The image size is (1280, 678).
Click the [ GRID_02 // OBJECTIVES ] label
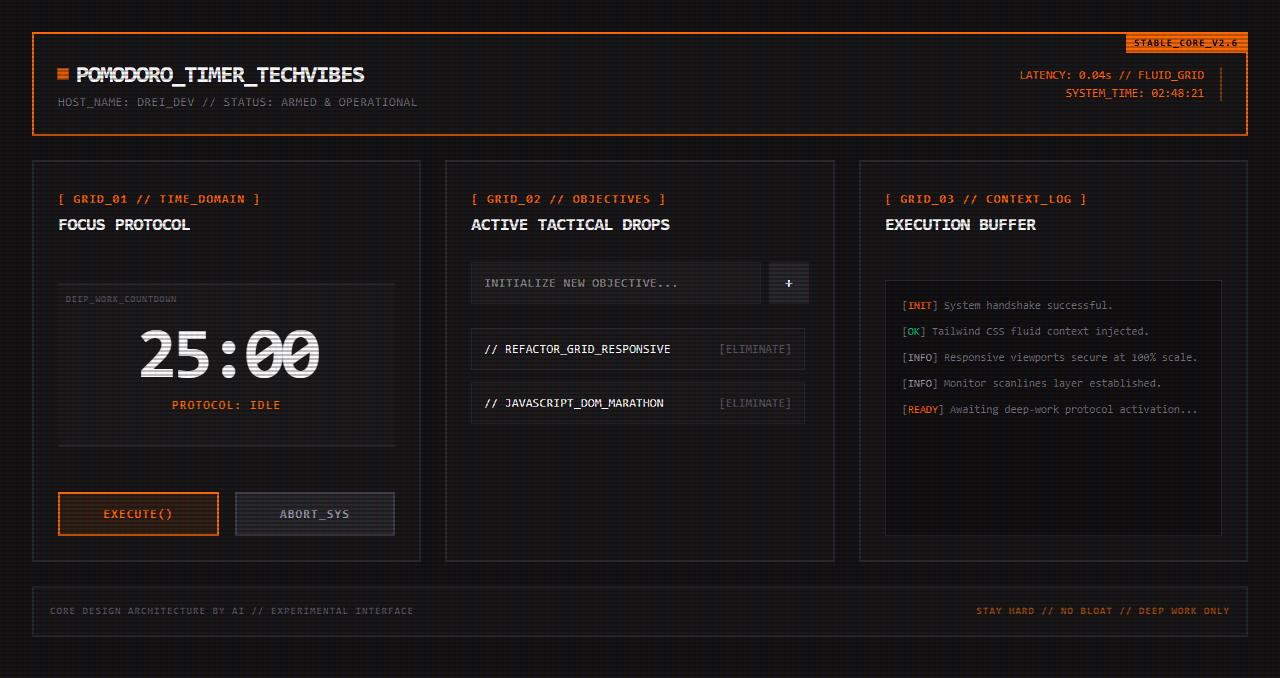tap(568, 199)
